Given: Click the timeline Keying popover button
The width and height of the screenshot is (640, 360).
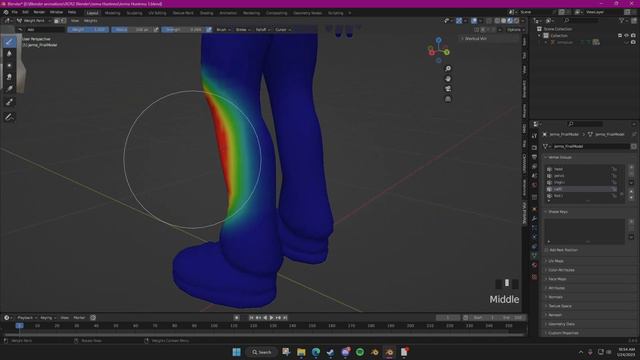Looking at the screenshot, I should 48,318.
